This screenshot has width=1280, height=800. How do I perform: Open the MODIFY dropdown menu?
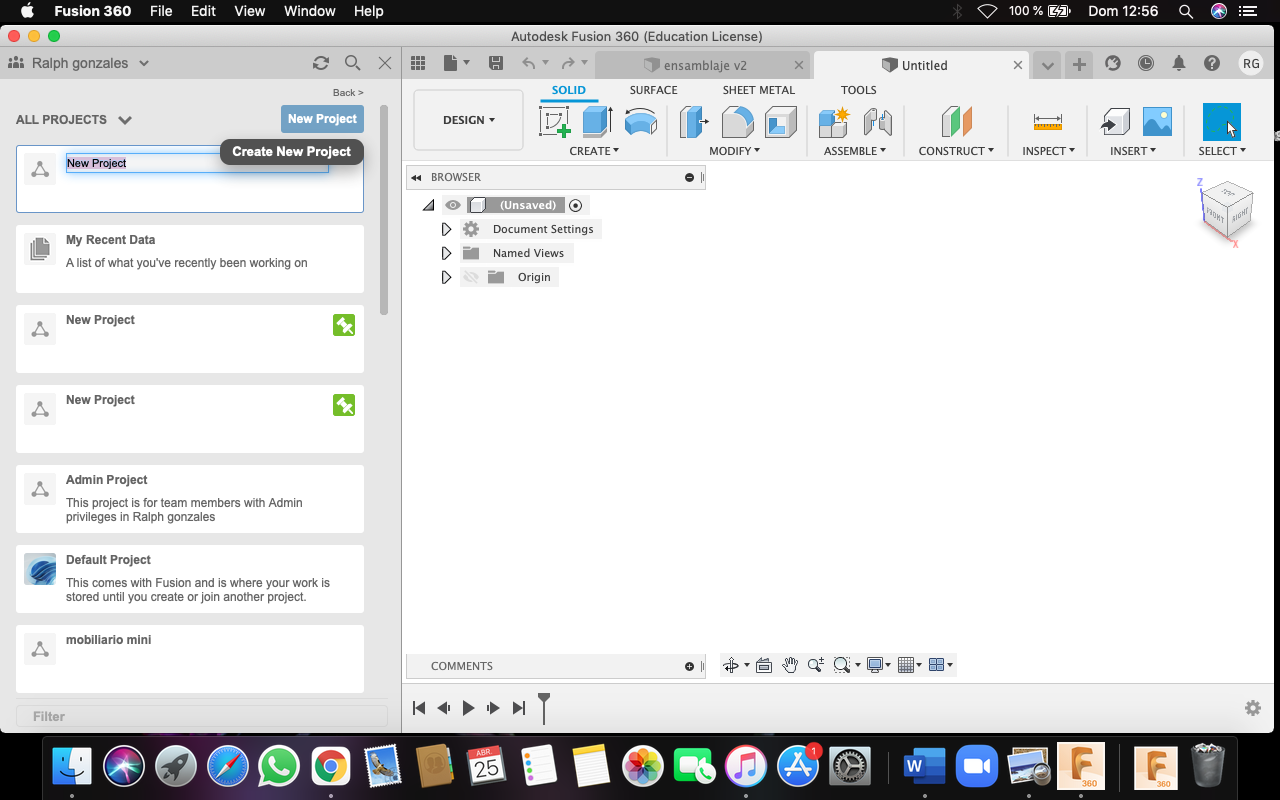click(735, 151)
